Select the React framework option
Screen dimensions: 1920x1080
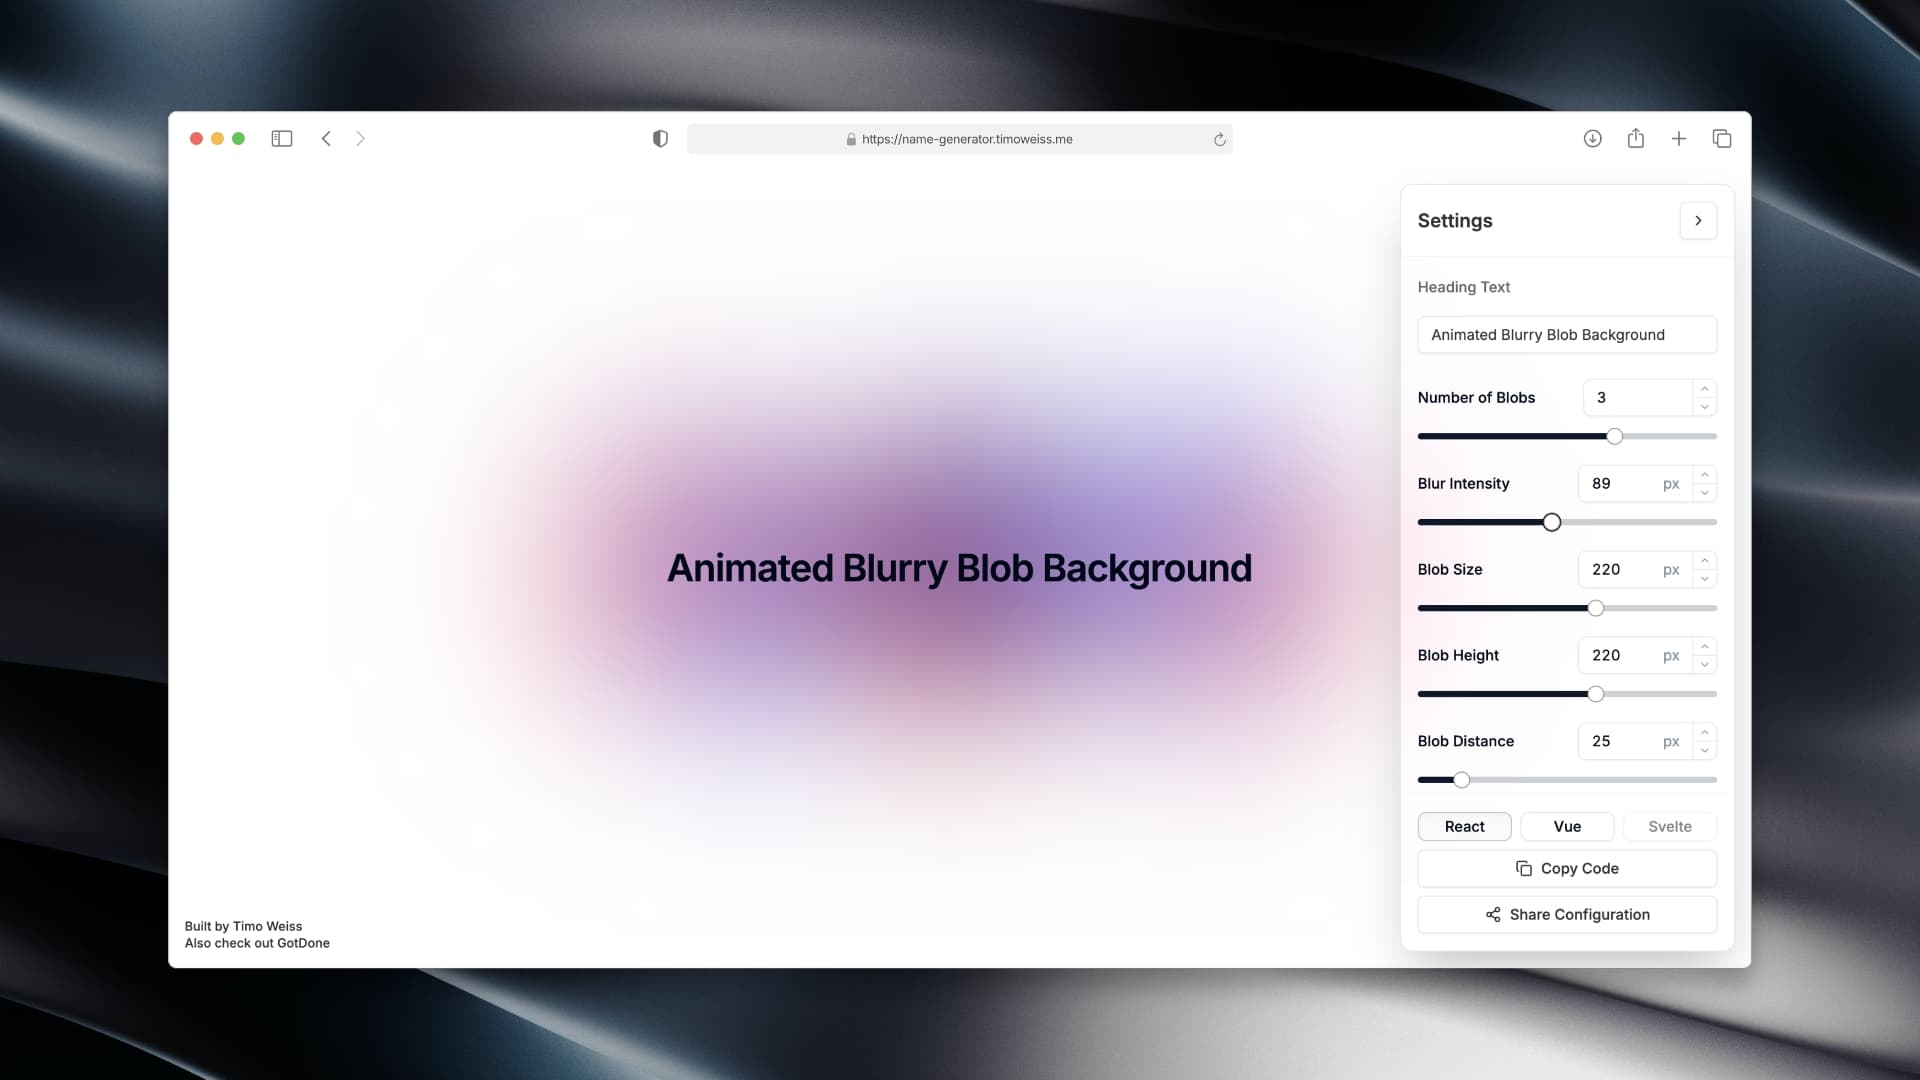[x=1464, y=826]
